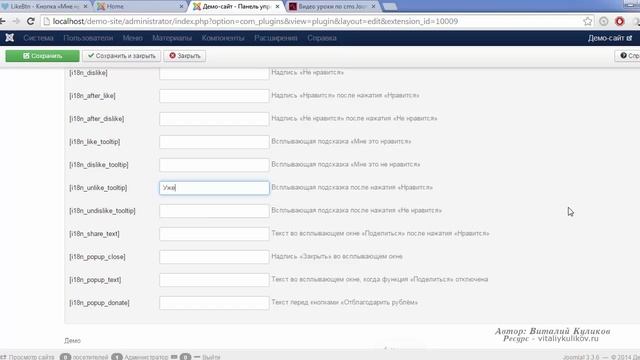The image size is (640, 360).
Task: Focus the i18n_share_text input field
Action: 214,234
